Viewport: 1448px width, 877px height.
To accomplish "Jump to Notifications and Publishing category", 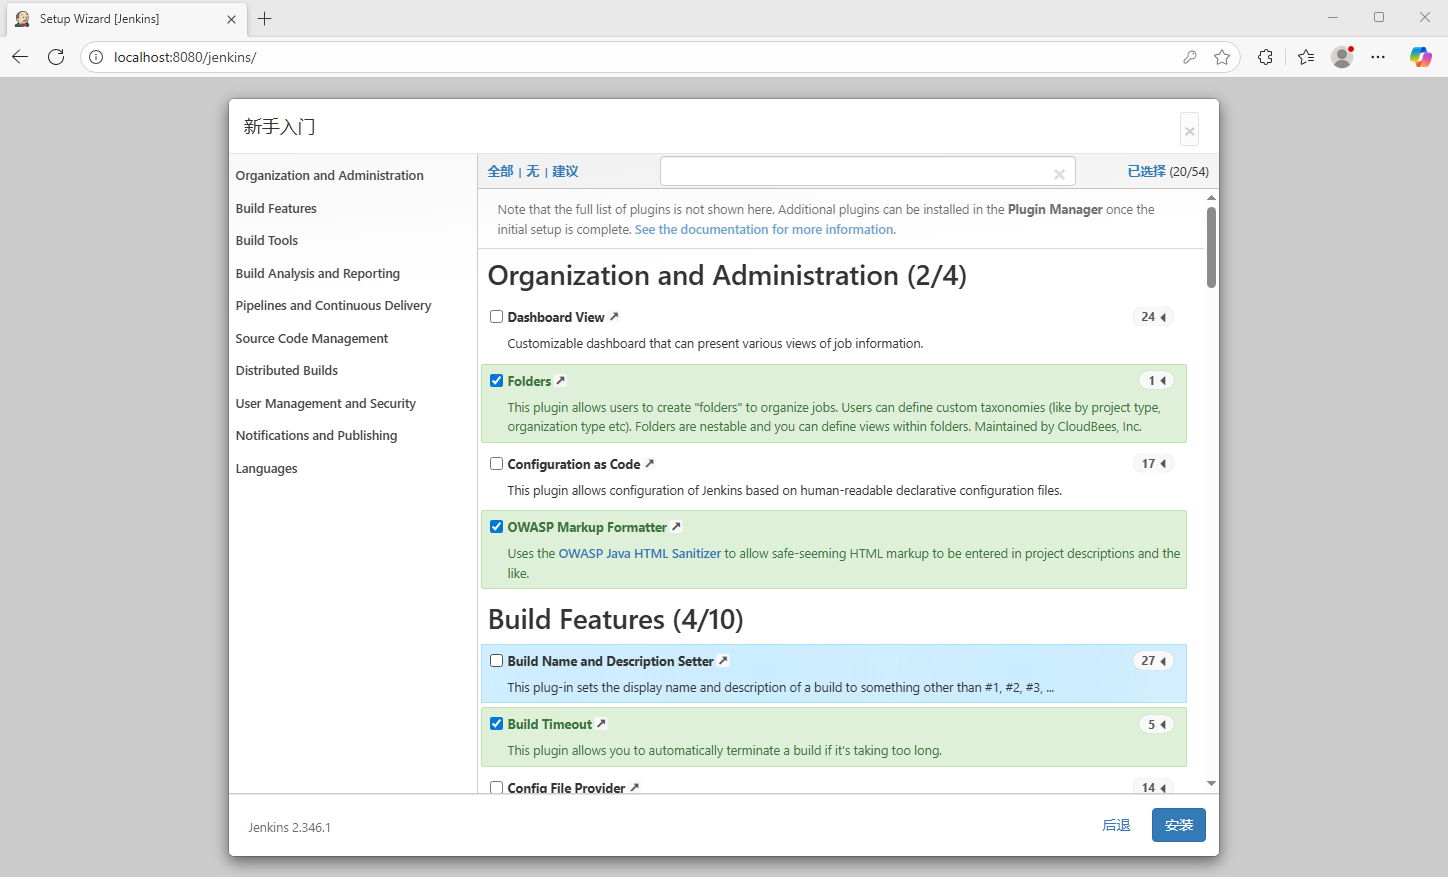I will point(317,435).
